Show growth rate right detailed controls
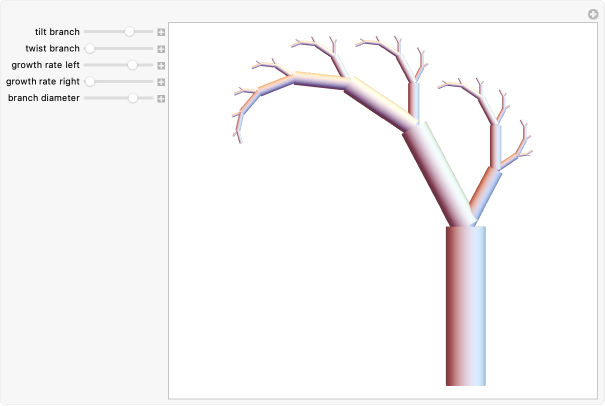The image size is (605, 406). click(x=161, y=81)
